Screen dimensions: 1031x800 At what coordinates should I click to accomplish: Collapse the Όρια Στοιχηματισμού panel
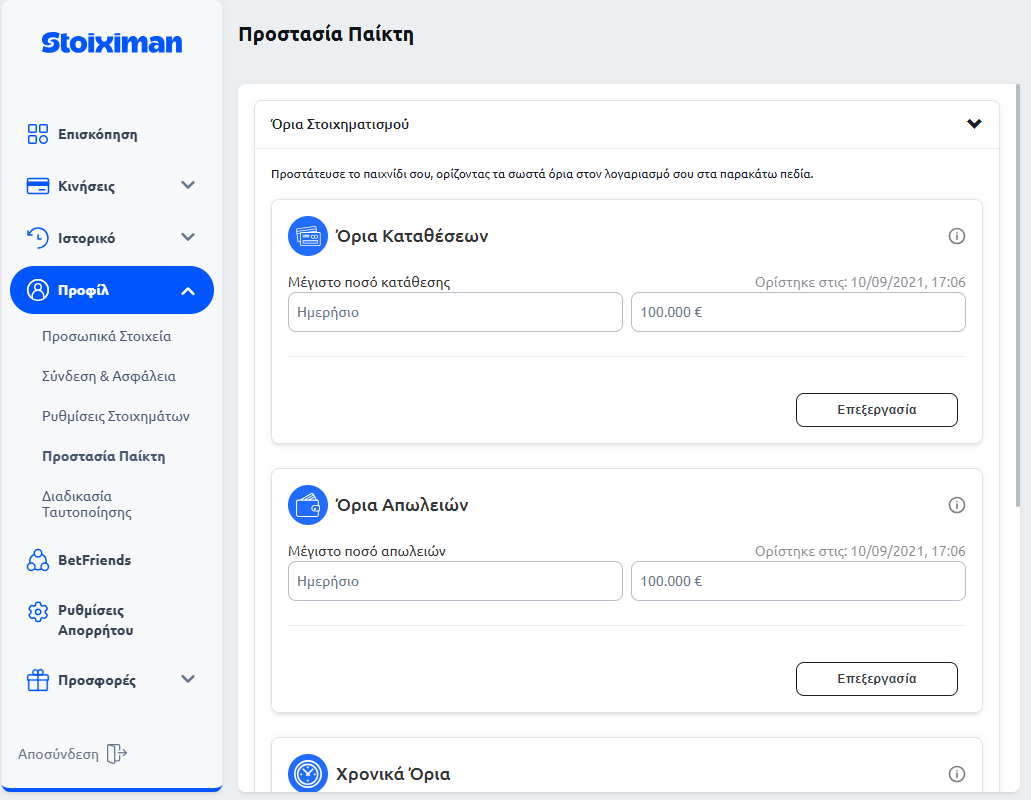coord(974,125)
